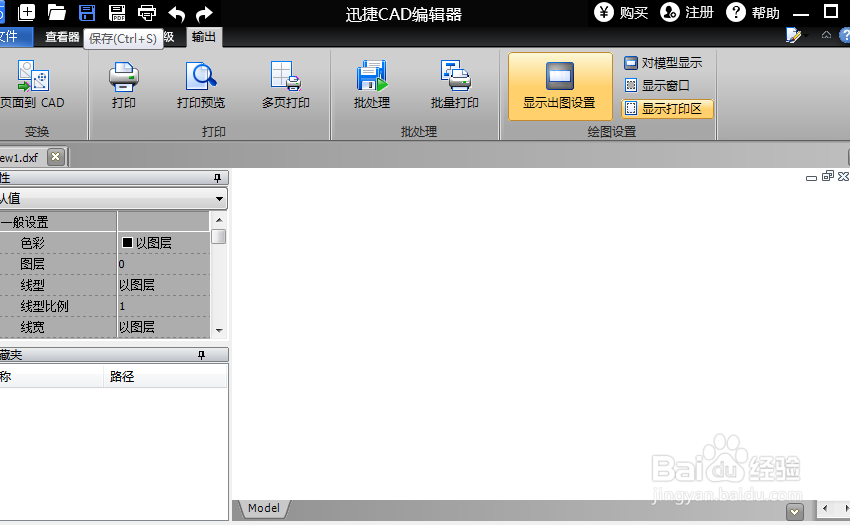Convert the page to CAD (页面到 CAD)

(33, 84)
